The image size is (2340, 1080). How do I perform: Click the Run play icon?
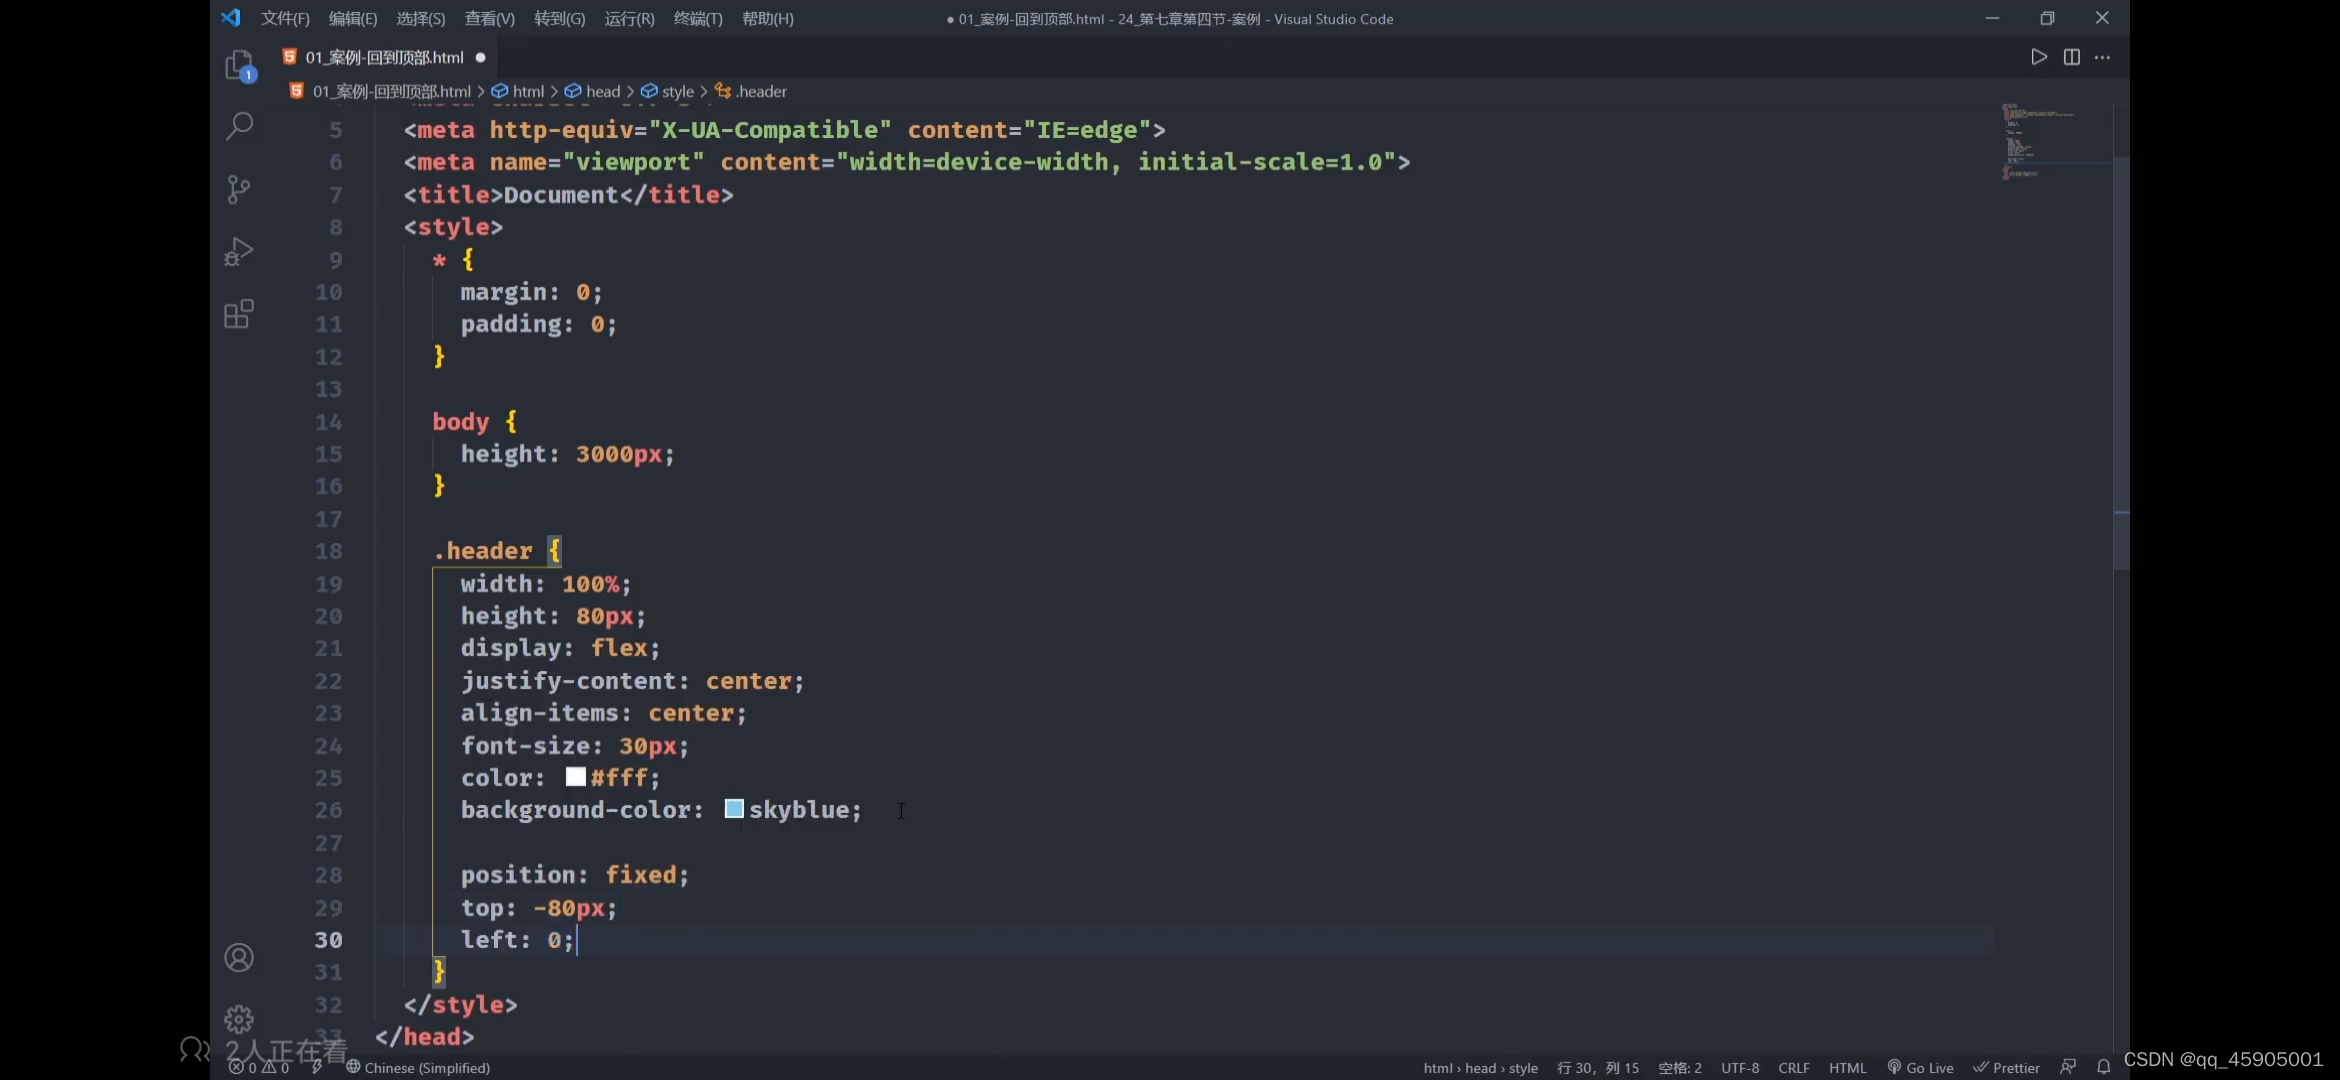2038,57
